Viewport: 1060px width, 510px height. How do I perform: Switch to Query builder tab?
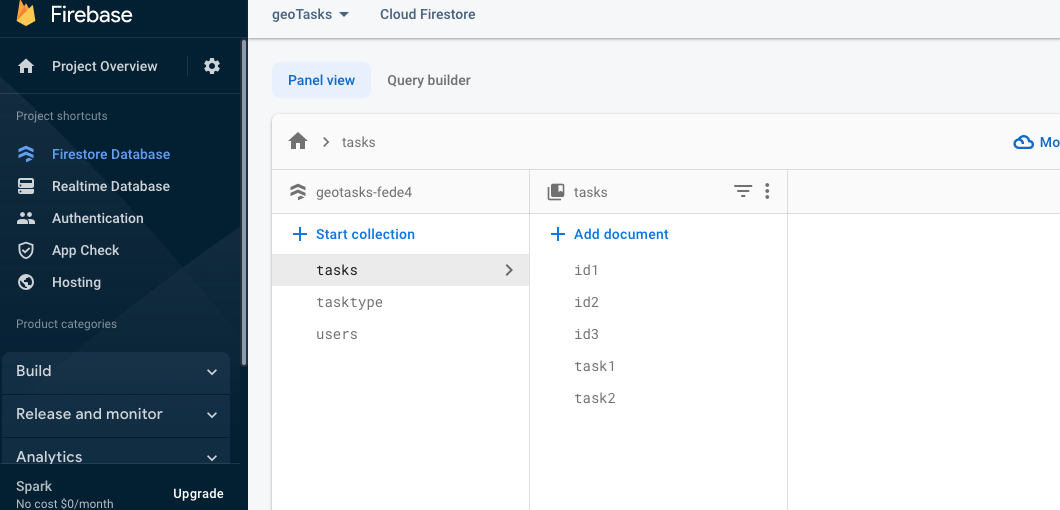tap(429, 80)
